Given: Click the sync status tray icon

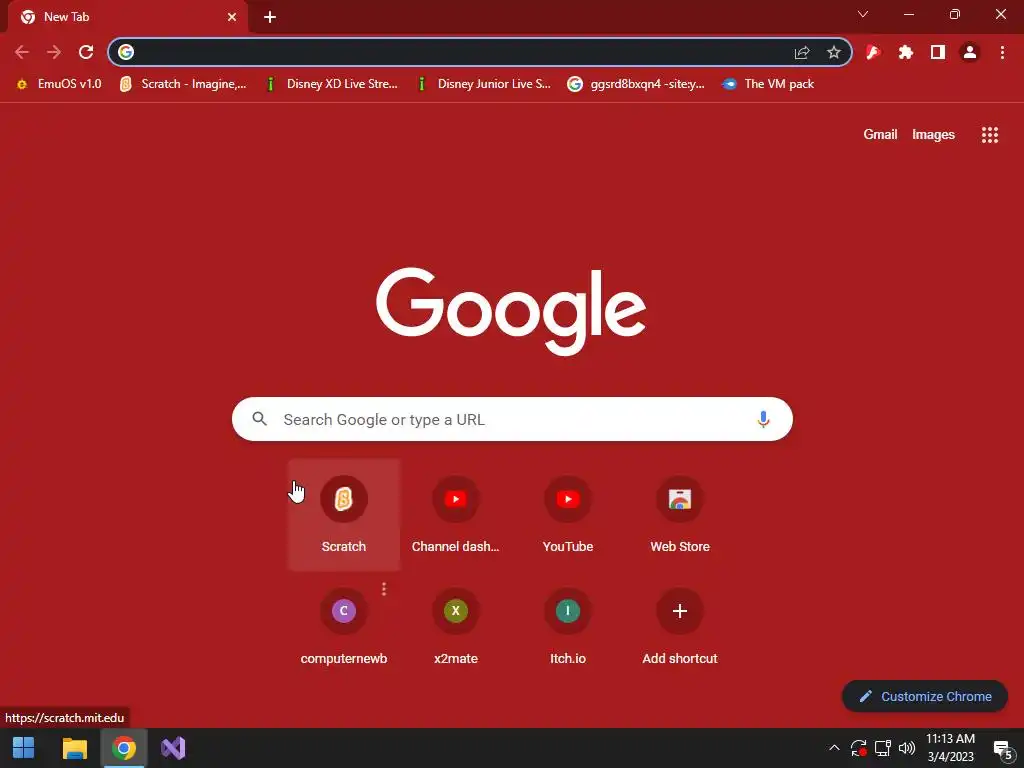Looking at the screenshot, I should [x=858, y=748].
